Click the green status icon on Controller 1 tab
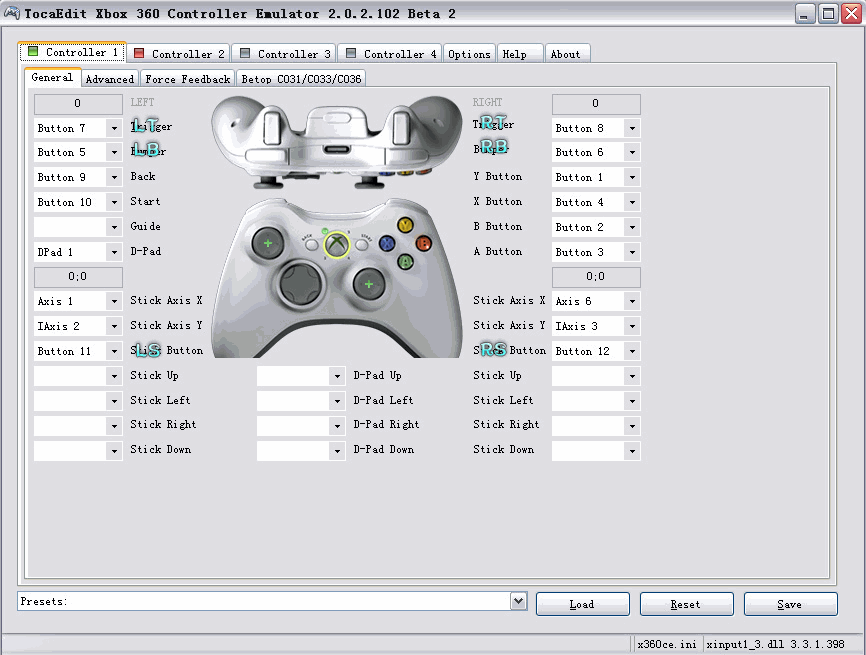This screenshot has height=655, width=866. coord(33,51)
